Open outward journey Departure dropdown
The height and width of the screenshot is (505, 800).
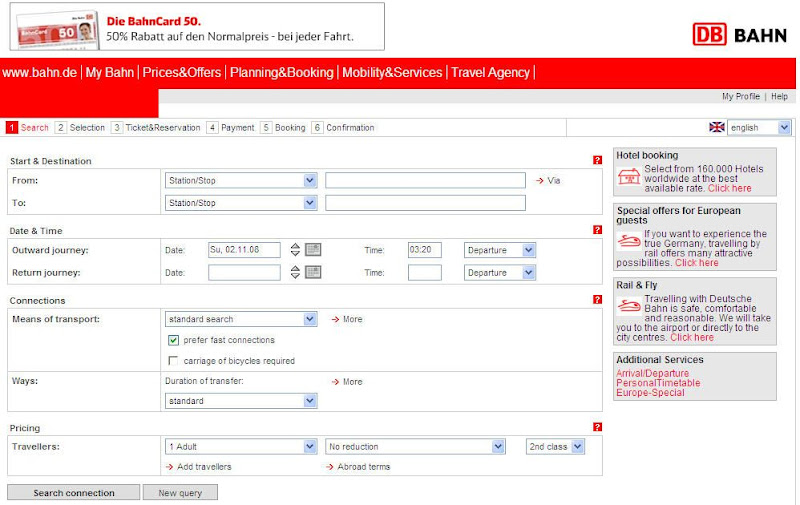(499, 250)
